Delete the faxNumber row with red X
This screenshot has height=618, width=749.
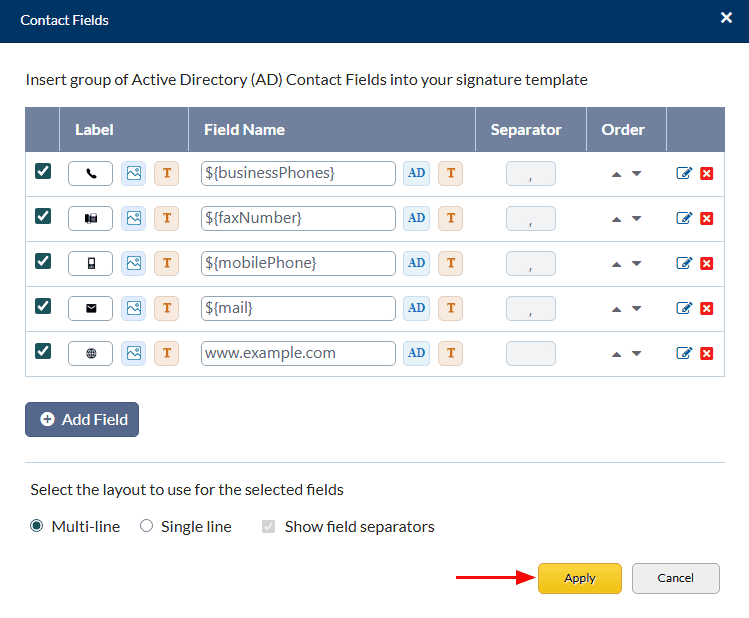tap(706, 218)
